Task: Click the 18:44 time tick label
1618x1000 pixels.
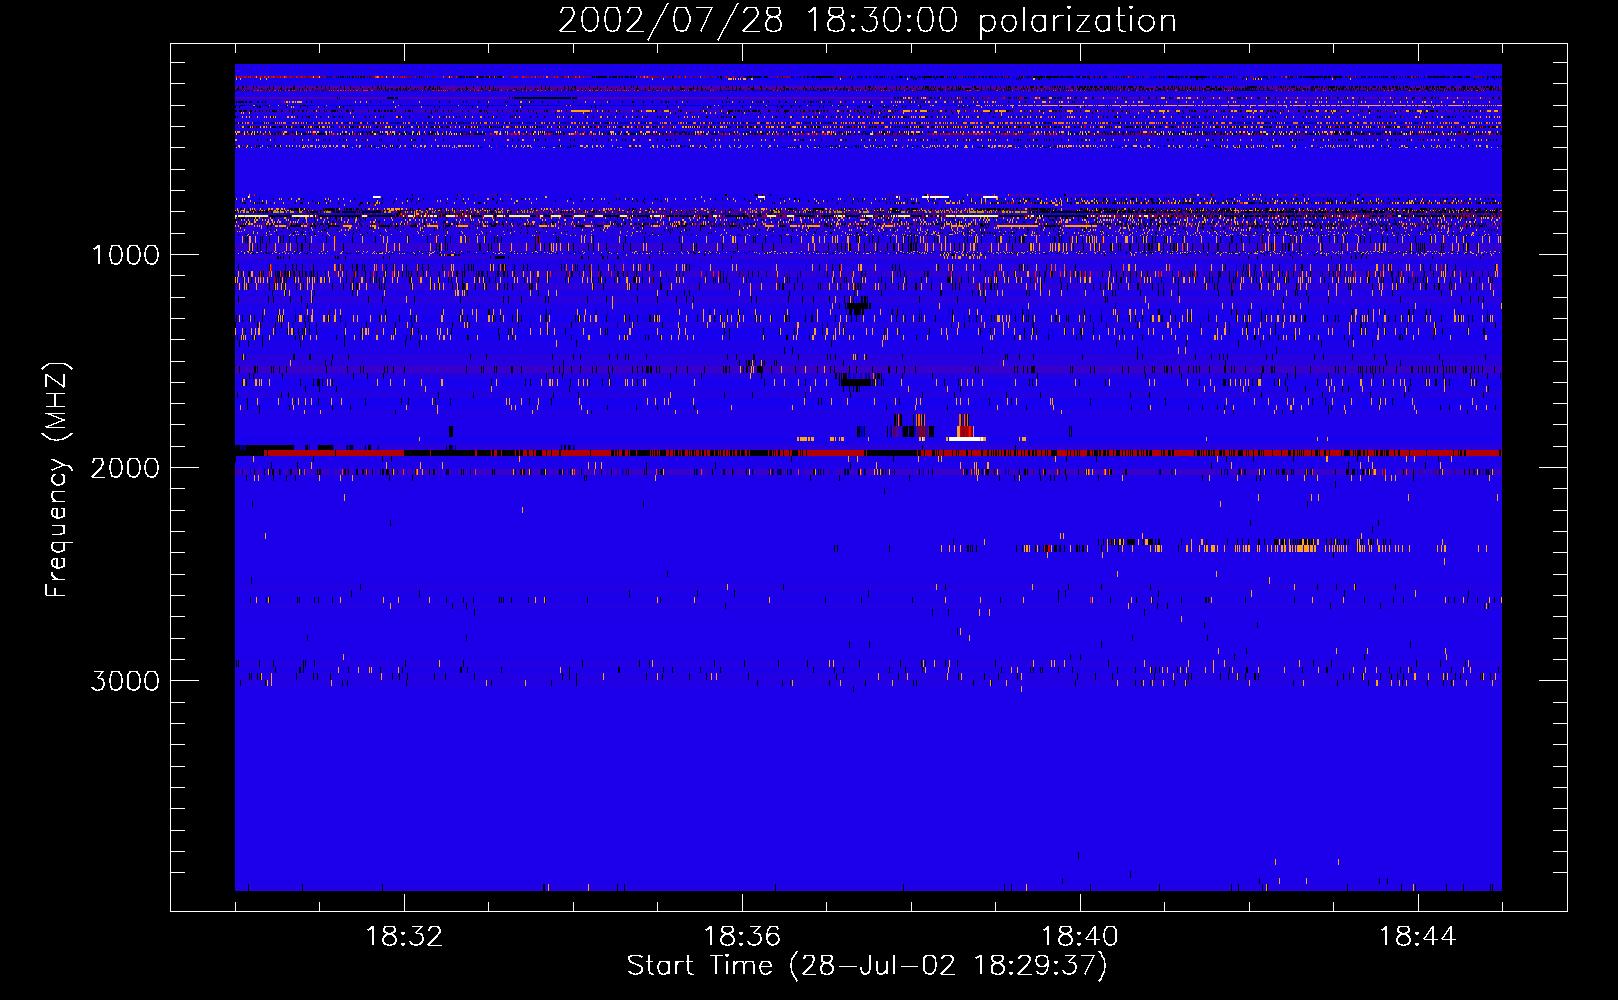Action: (1417, 937)
